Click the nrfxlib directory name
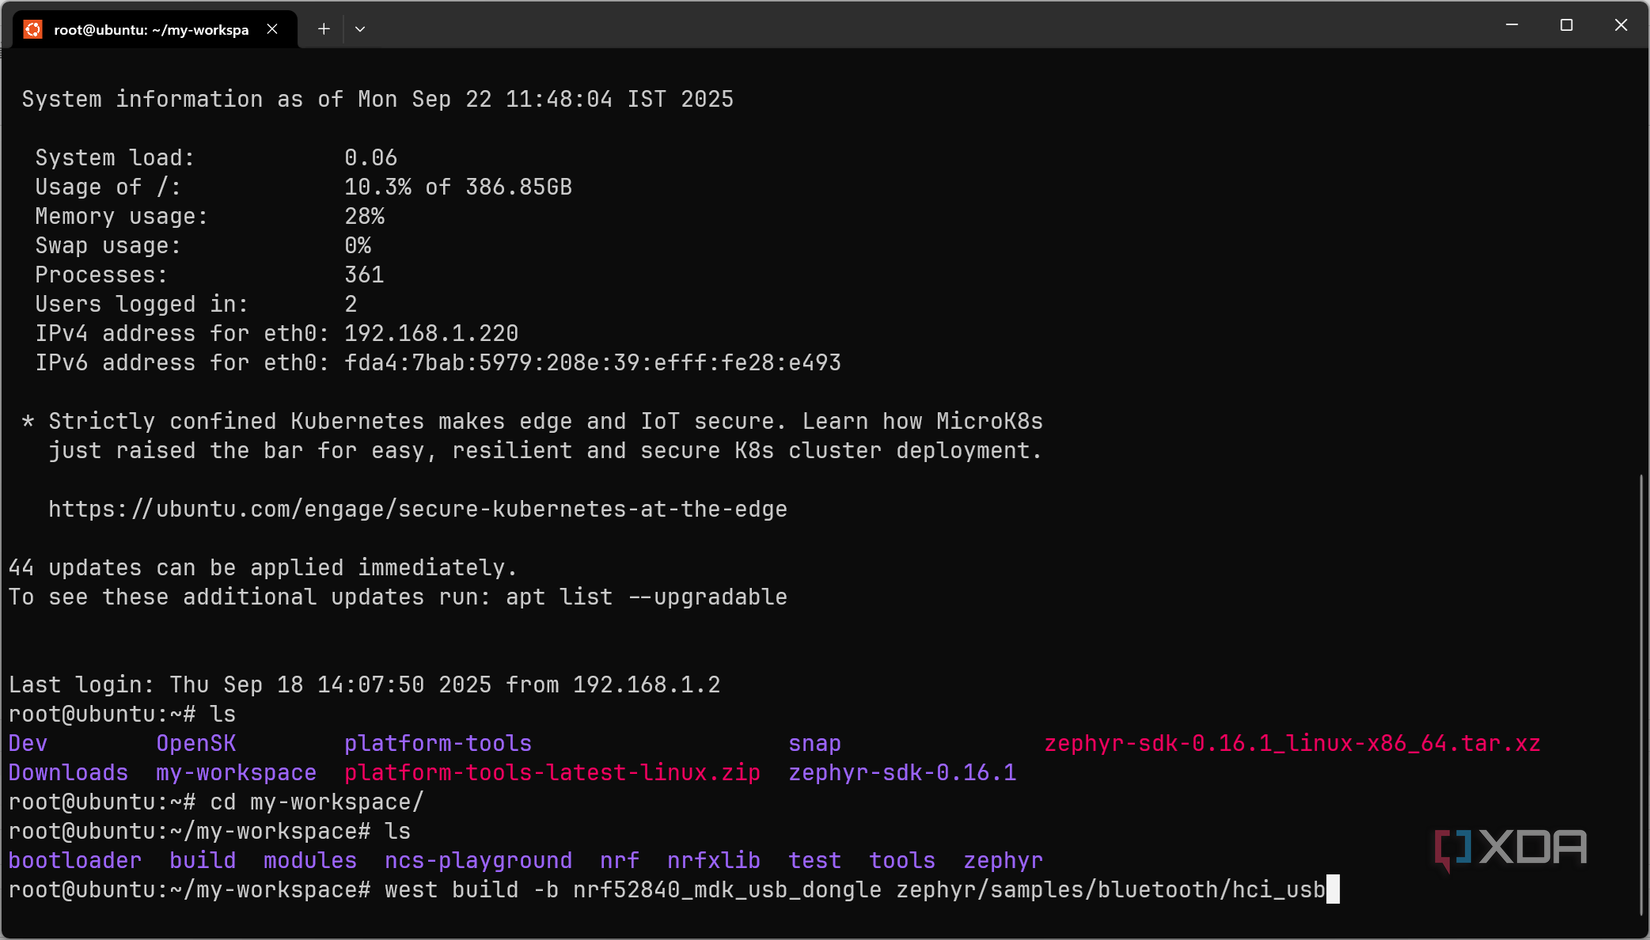 714,861
